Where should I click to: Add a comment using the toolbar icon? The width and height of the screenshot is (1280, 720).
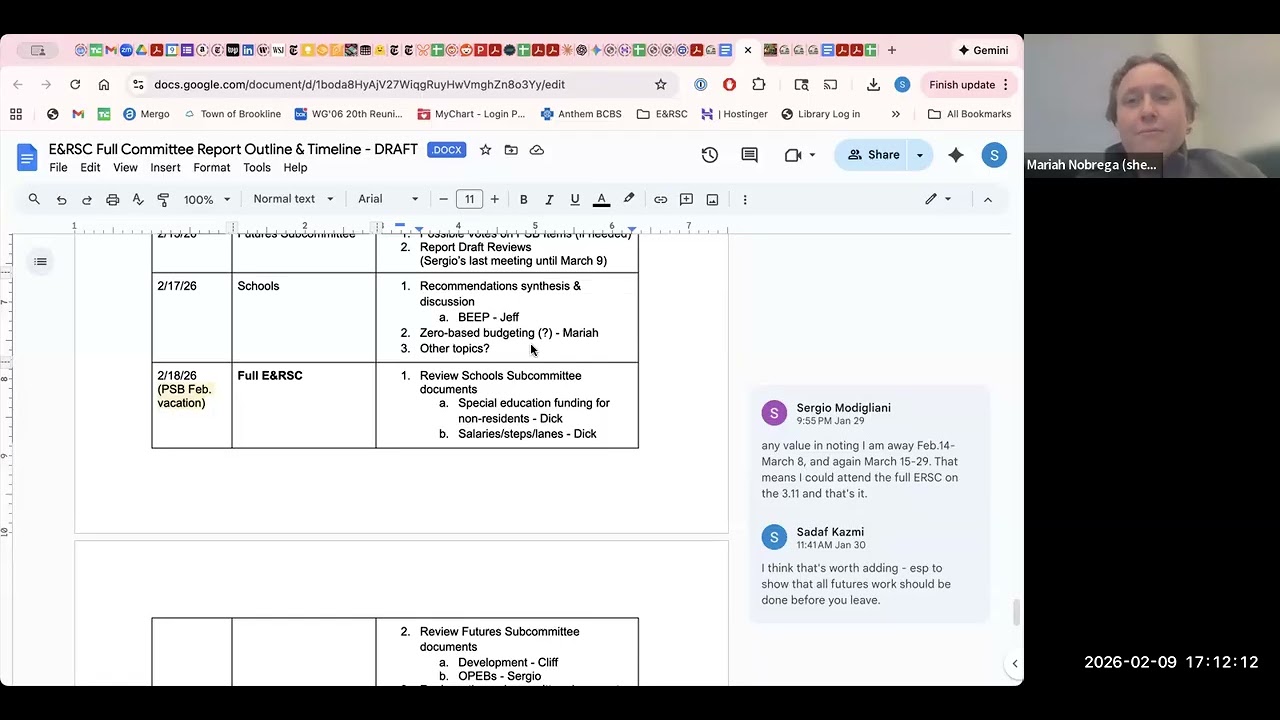pyautogui.click(x=686, y=199)
